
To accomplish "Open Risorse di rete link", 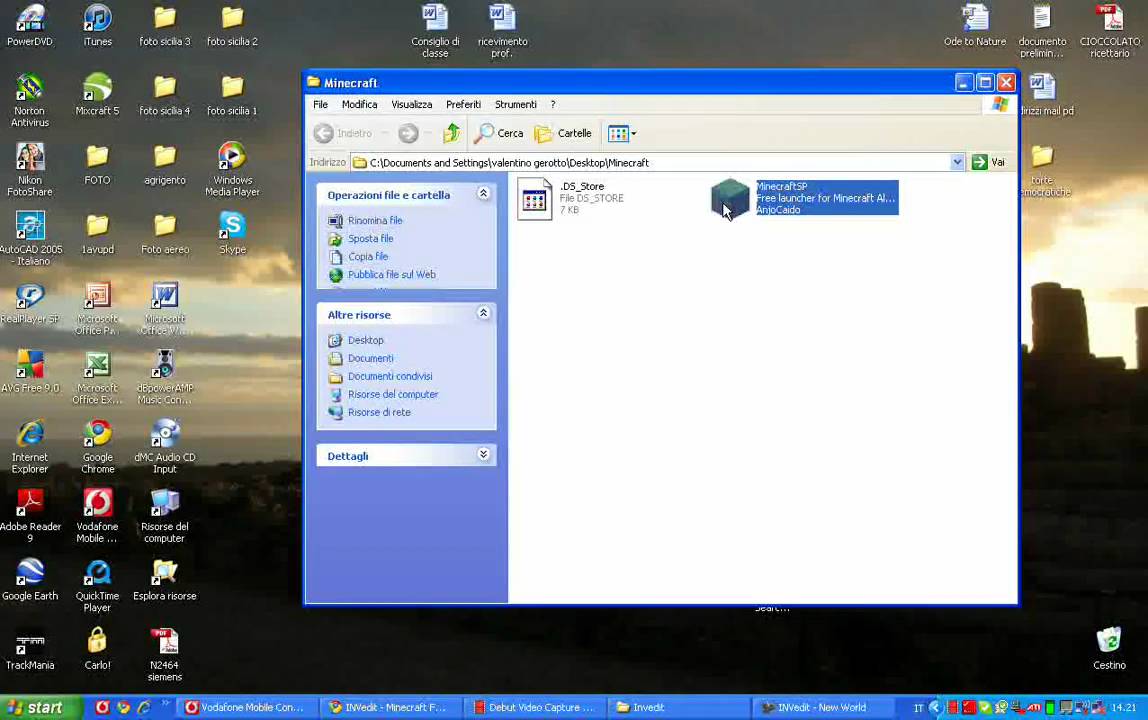I will (x=379, y=412).
